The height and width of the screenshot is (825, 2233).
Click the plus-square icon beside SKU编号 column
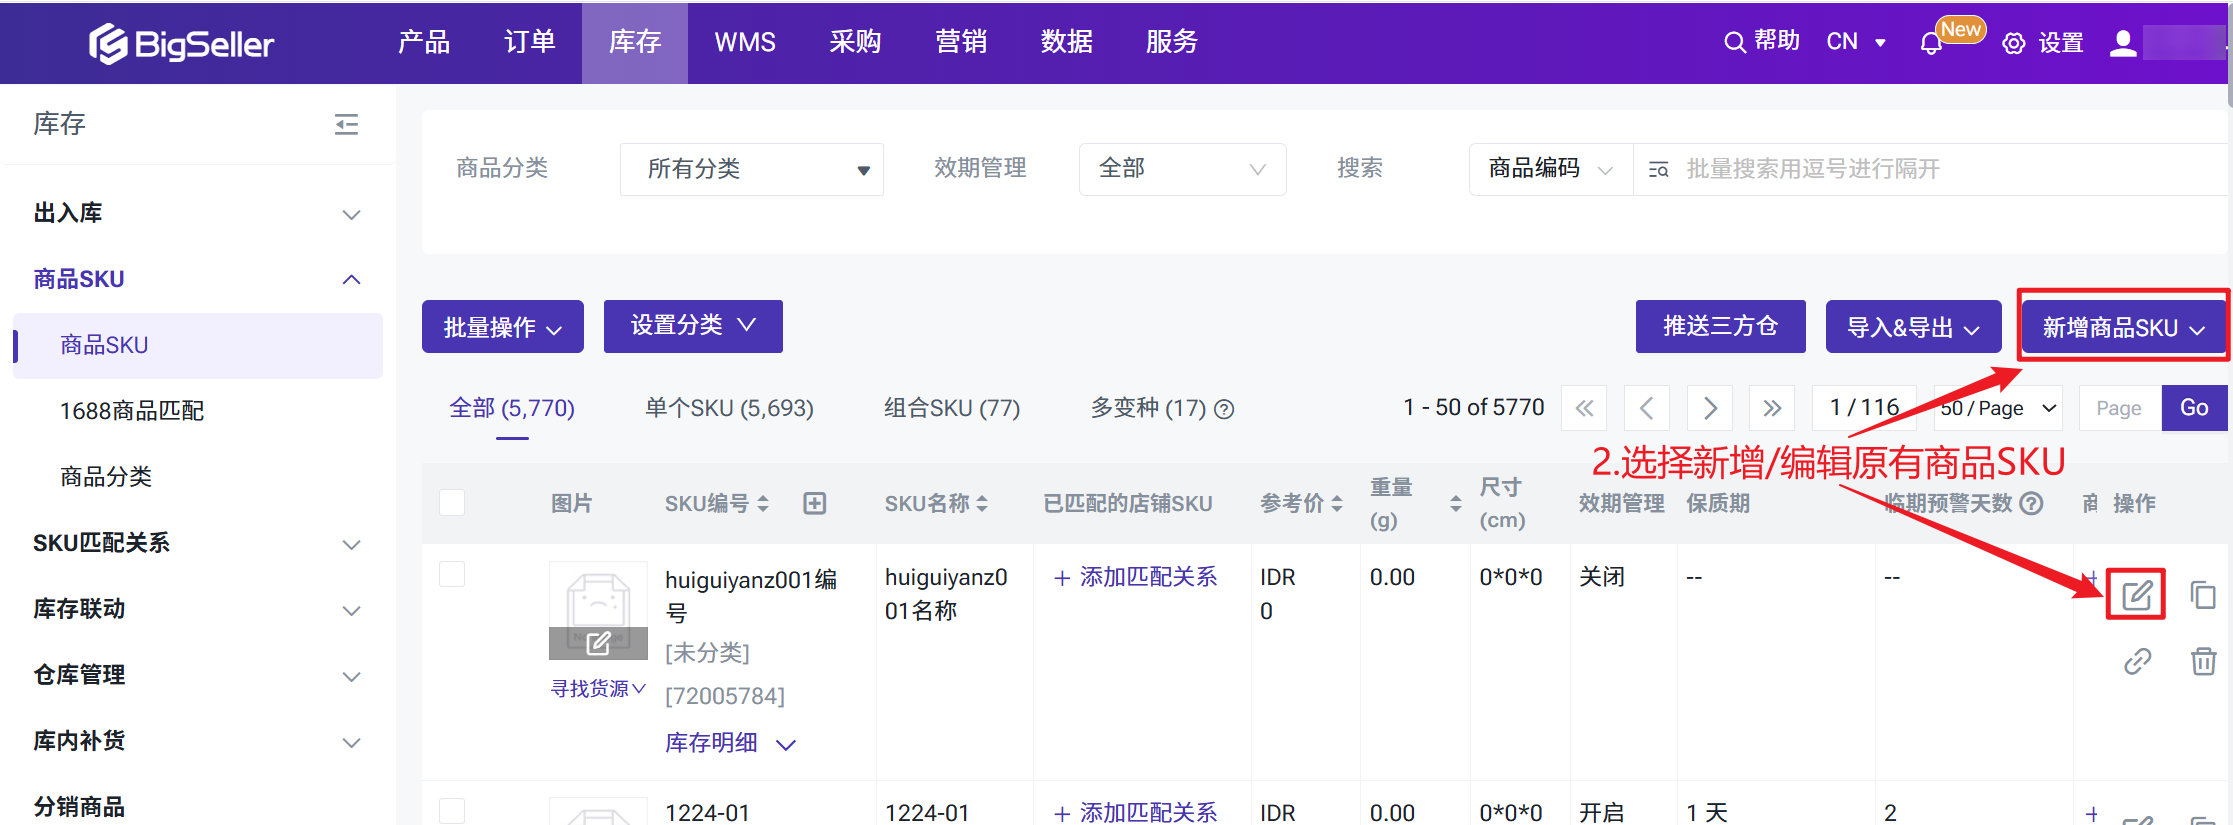pos(815,503)
